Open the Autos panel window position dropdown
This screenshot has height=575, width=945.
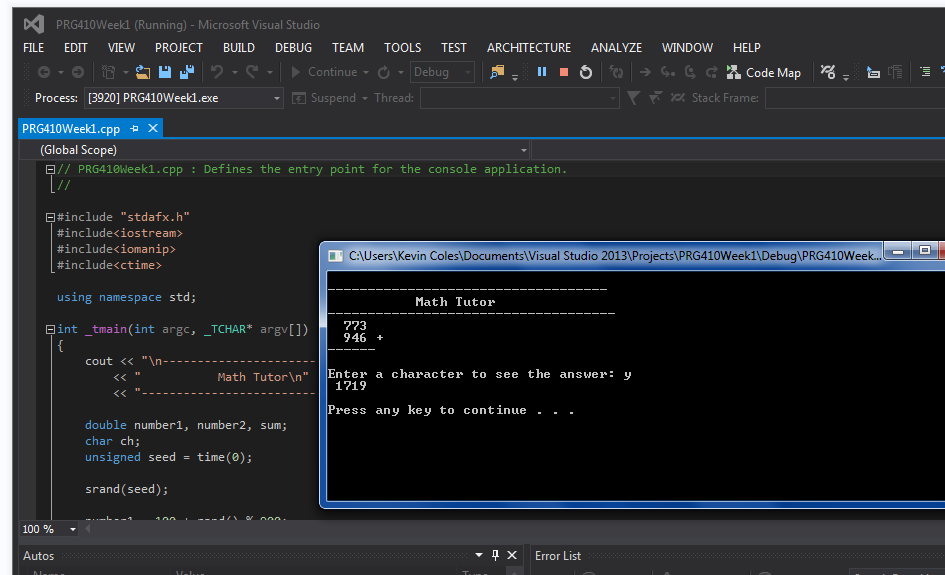click(479, 555)
